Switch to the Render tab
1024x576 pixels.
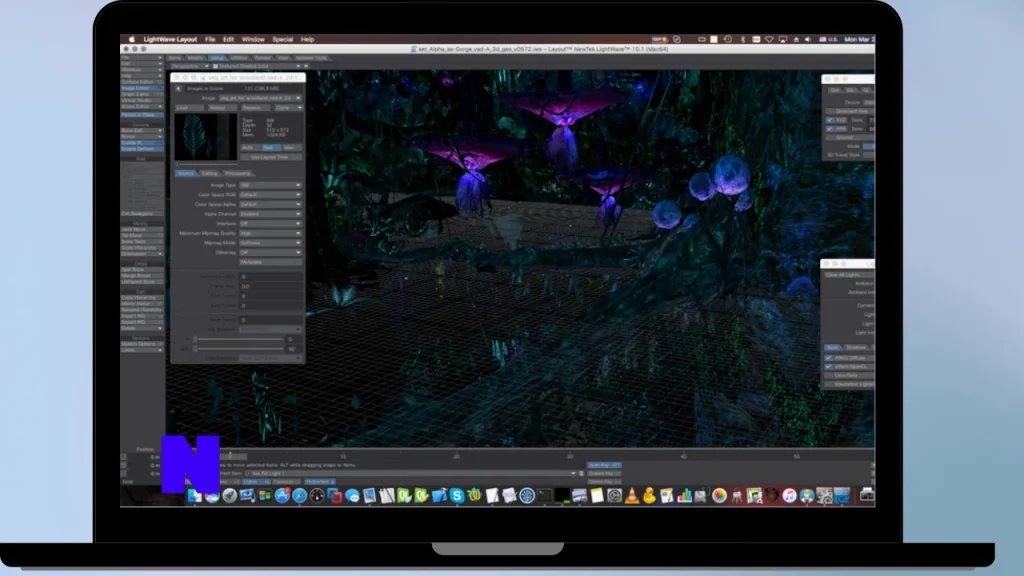(x=262, y=57)
